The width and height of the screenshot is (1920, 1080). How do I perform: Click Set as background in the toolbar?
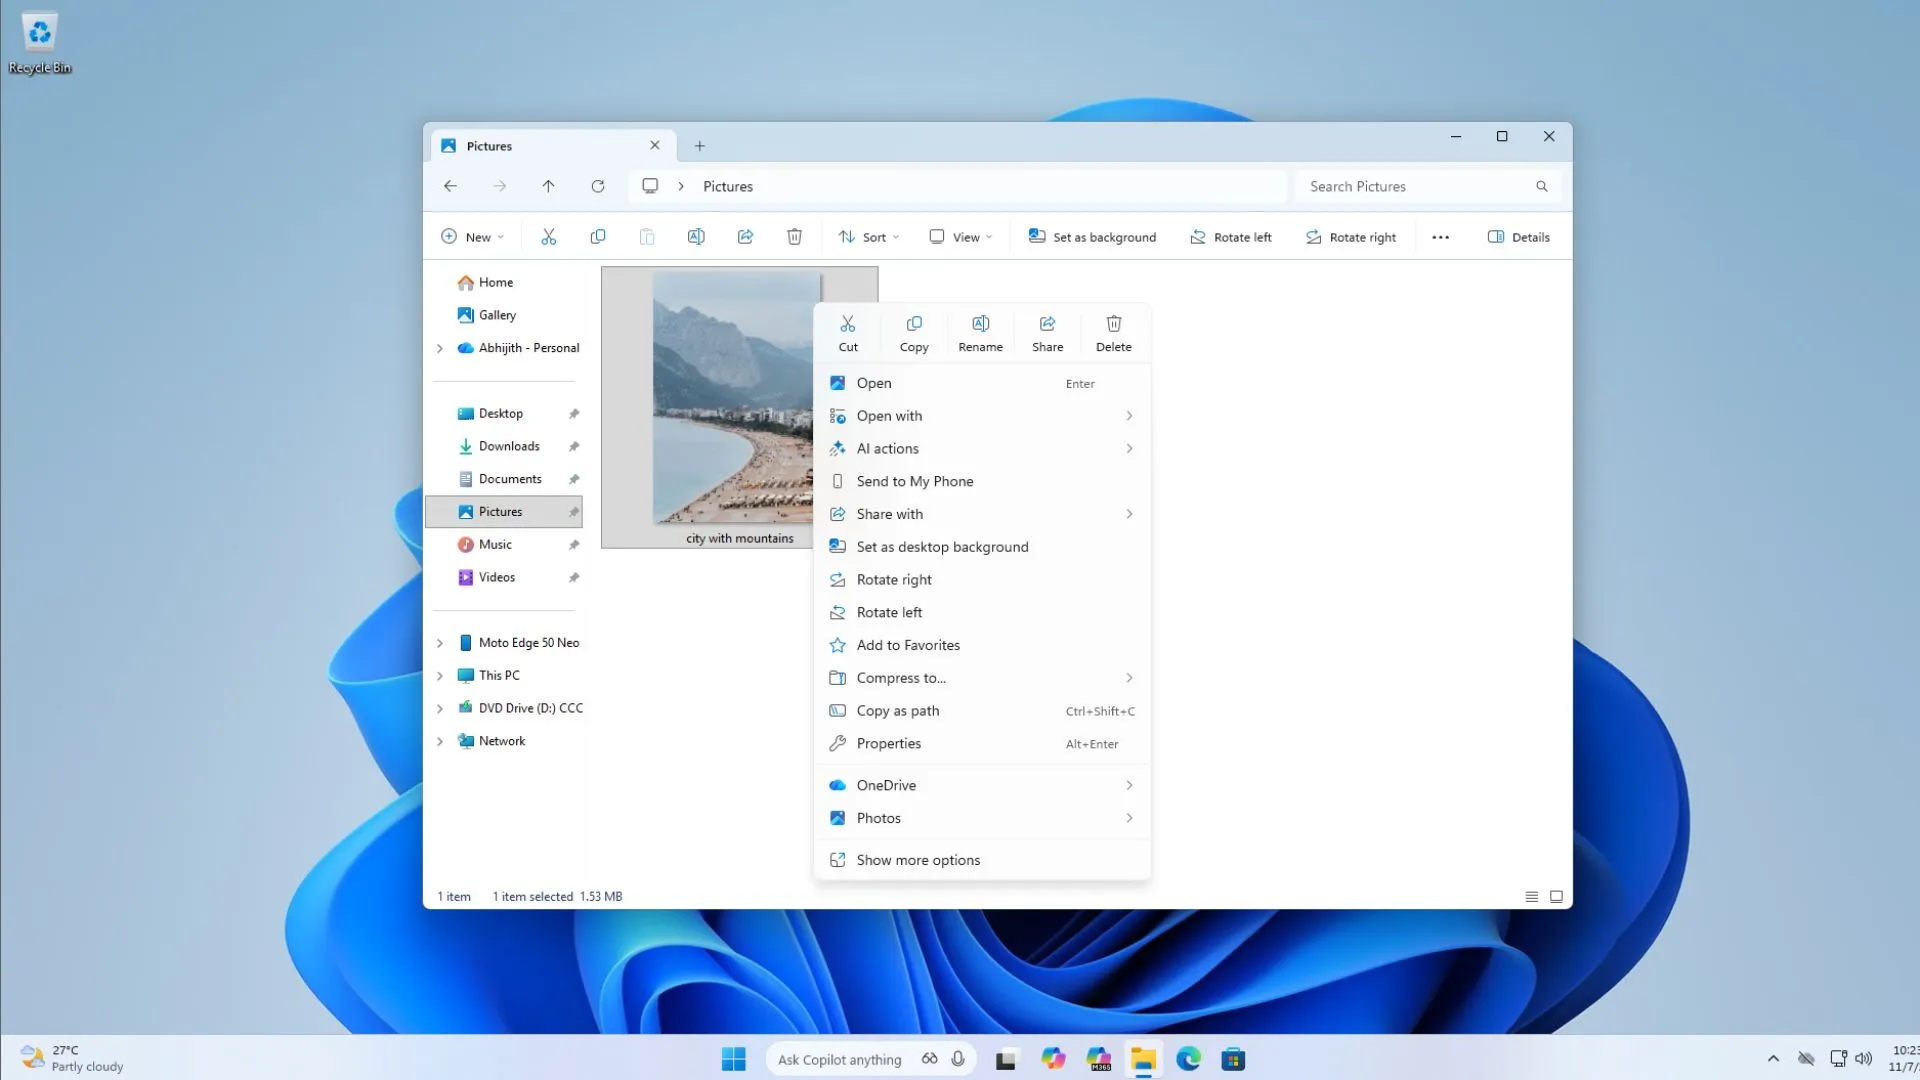(1091, 237)
